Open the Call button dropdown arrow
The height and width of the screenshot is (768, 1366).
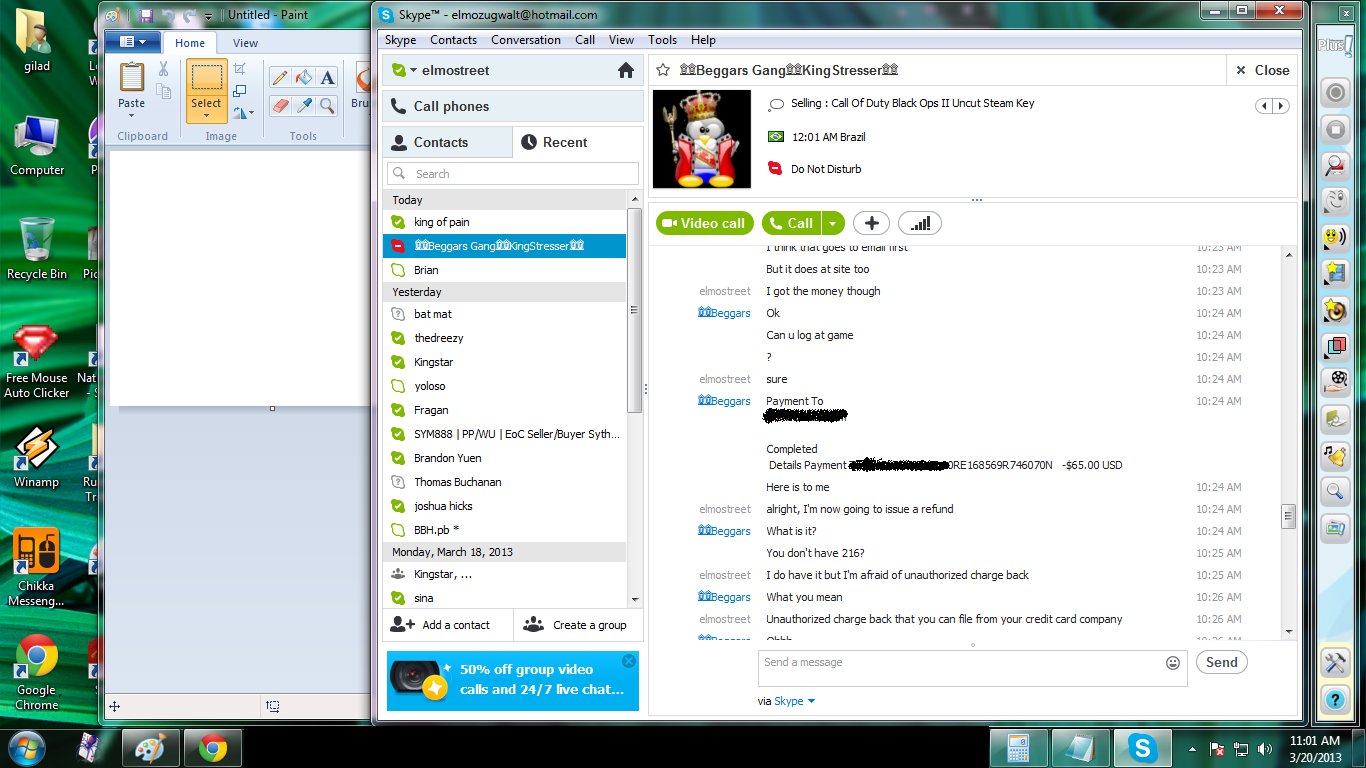coord(833,223)
